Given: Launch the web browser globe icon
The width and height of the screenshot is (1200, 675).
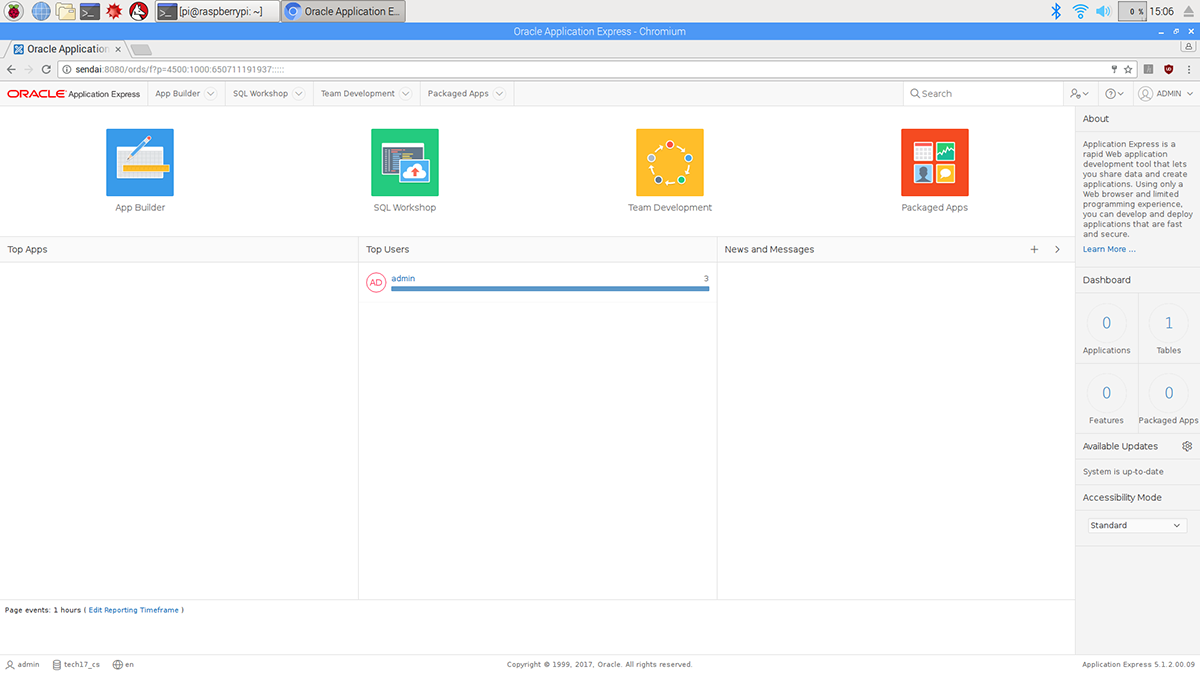Looking at the screenshot, I should 41,11.
